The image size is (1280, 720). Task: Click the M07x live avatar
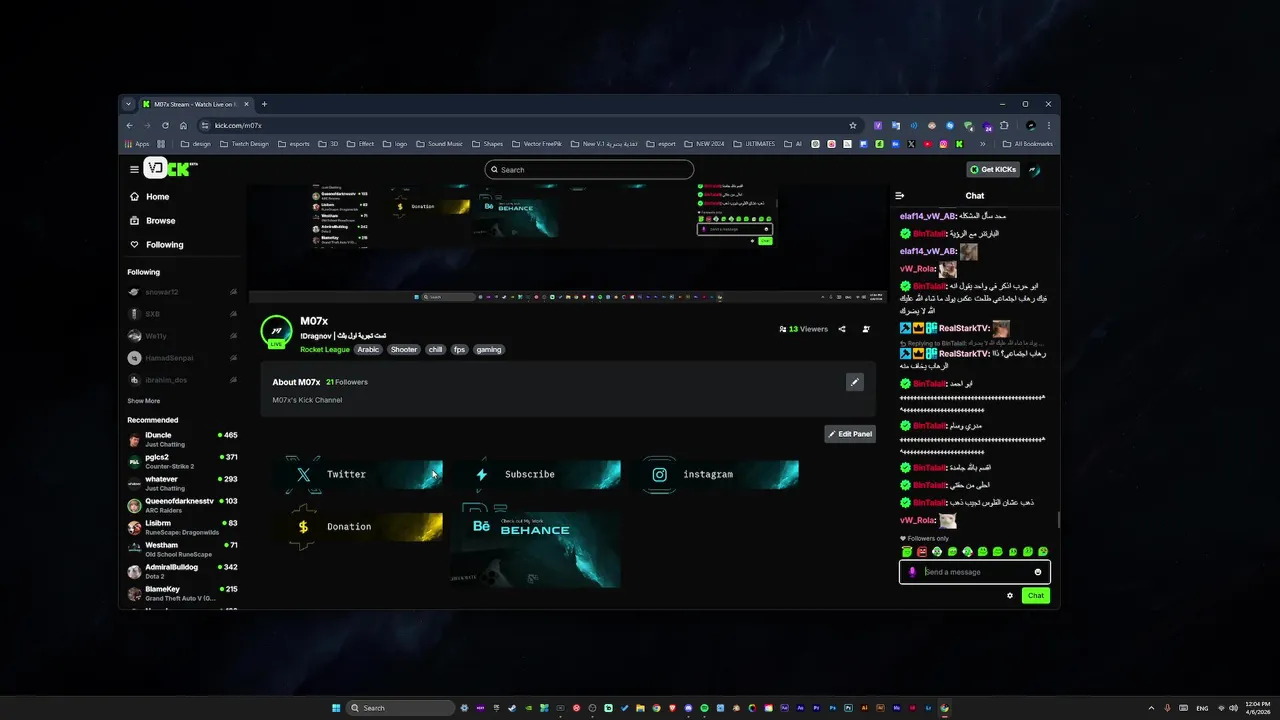[x=276, y=331]
